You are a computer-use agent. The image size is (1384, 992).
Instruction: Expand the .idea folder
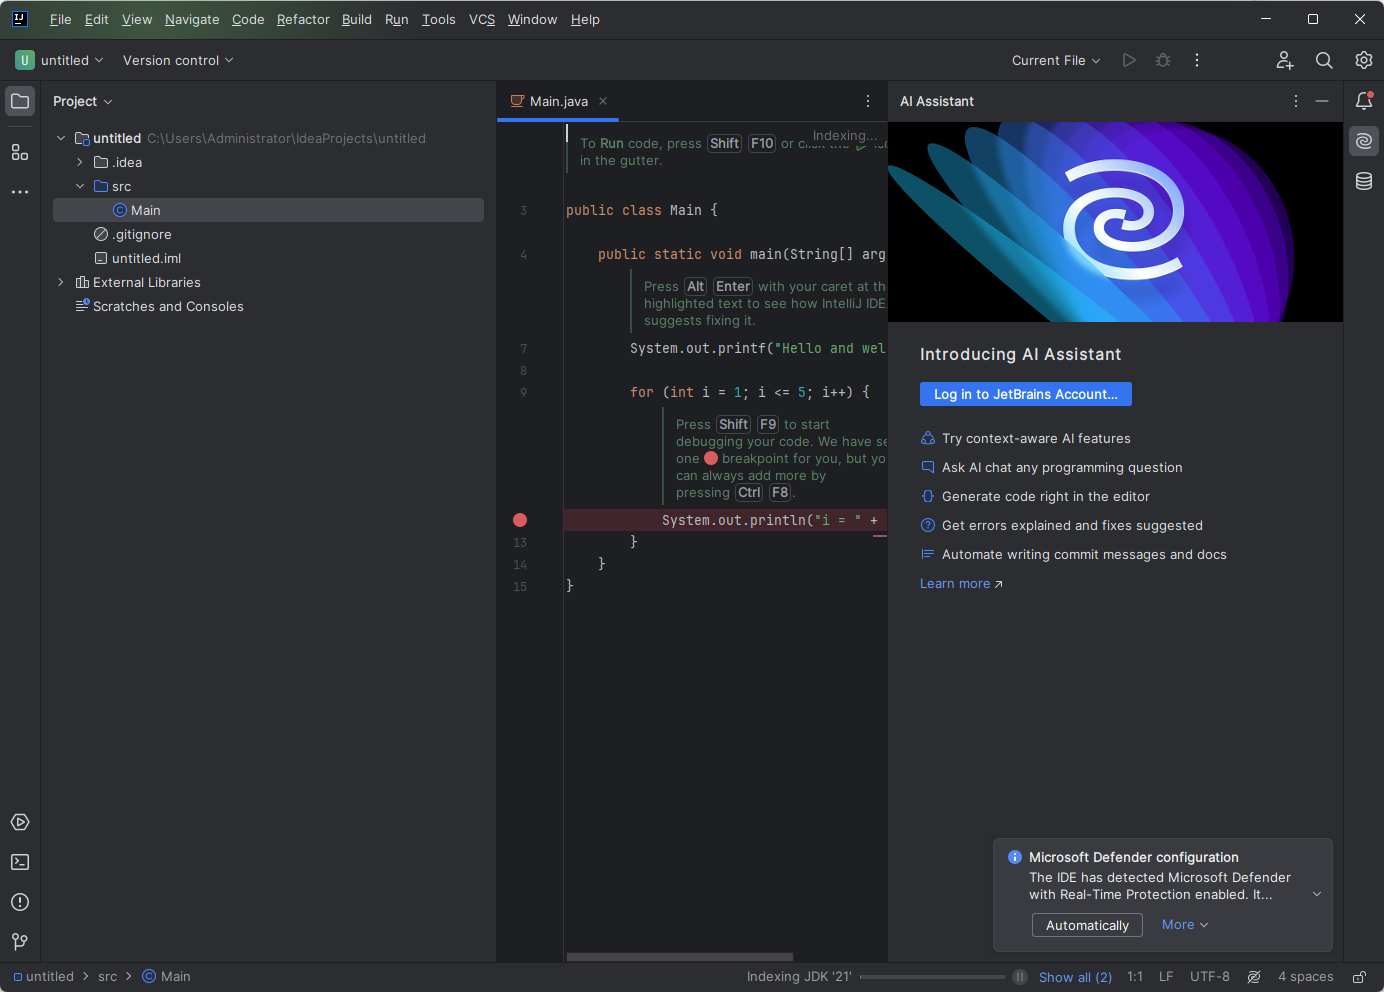(x=80, y=162)
